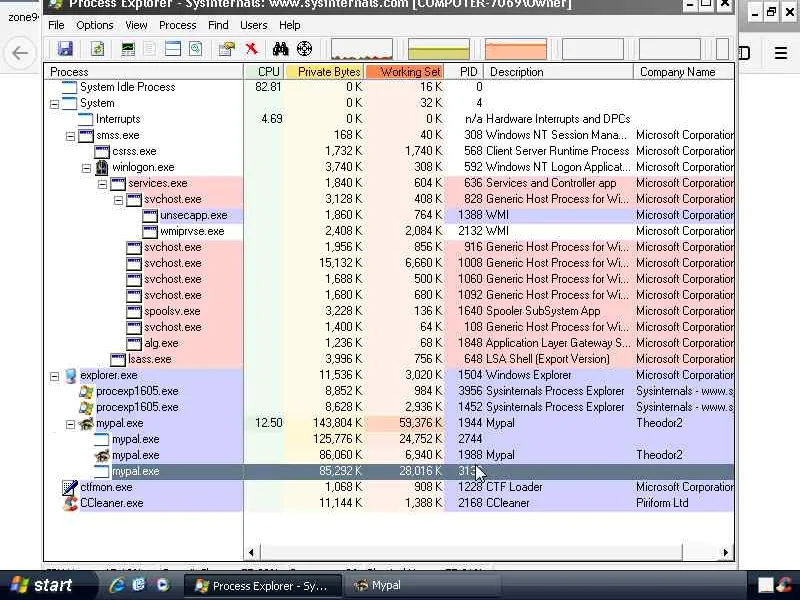Select the Interrupts row
The image size is (800, 600).
tap(389, 119)
